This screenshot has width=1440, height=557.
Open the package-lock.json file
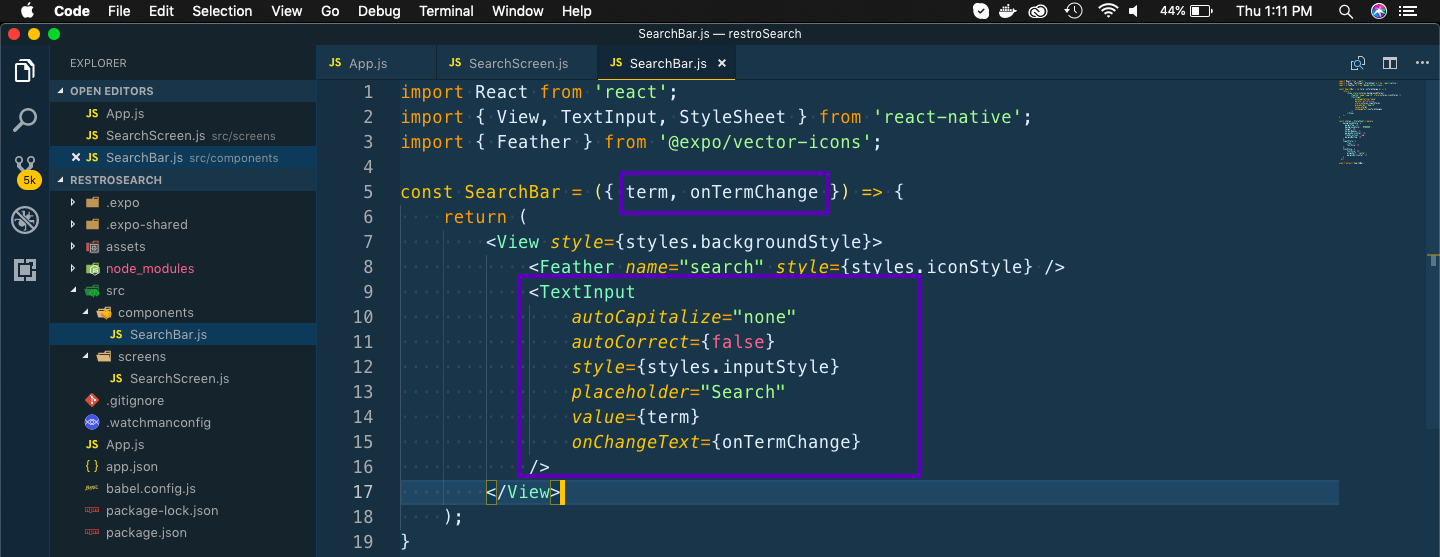[183, 510]
